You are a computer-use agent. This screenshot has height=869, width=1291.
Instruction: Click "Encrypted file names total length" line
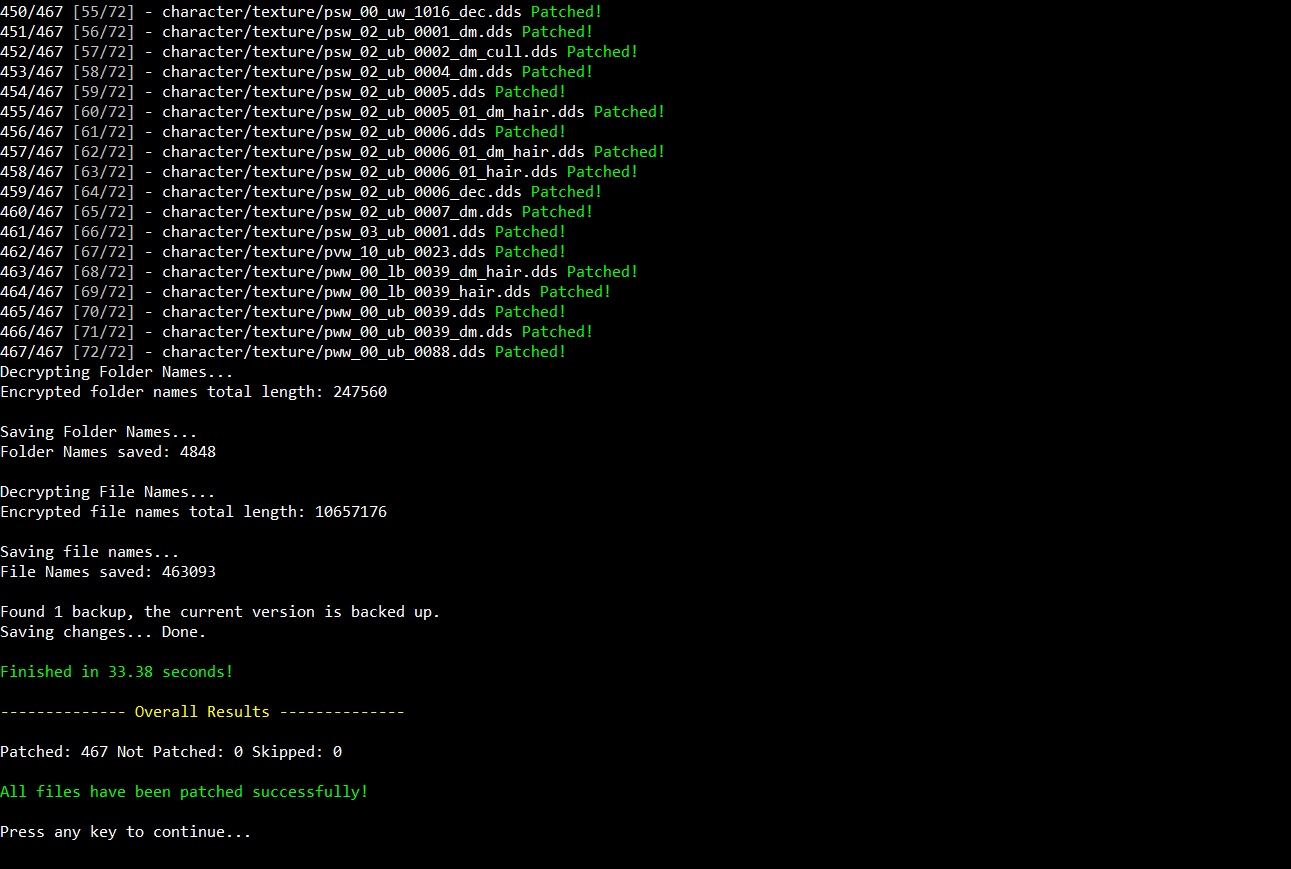pyautogui.click(x=193, y=512)
